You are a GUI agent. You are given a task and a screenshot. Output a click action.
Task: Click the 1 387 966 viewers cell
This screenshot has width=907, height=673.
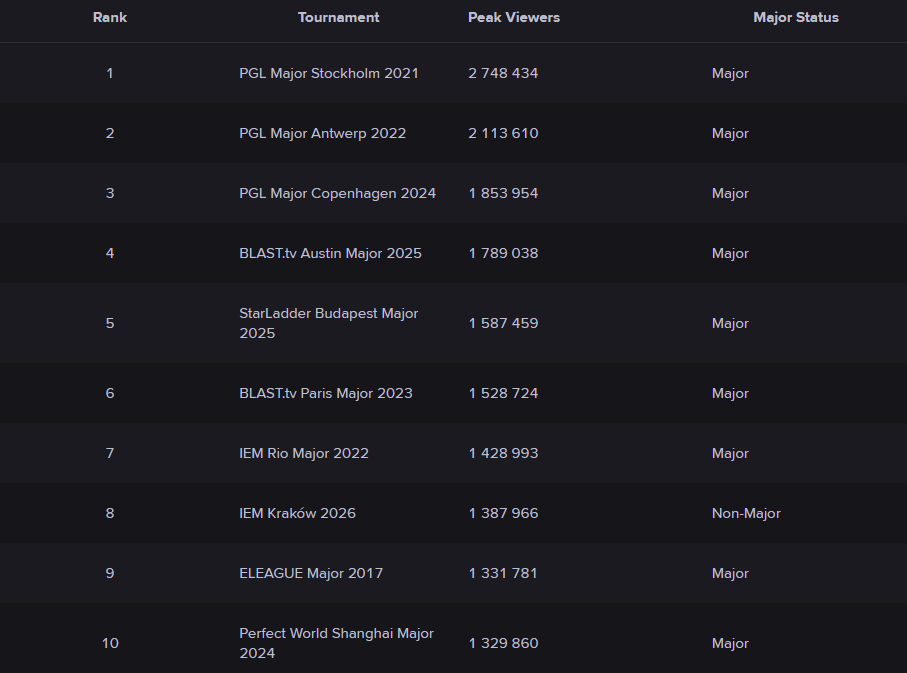click(503, 513)
